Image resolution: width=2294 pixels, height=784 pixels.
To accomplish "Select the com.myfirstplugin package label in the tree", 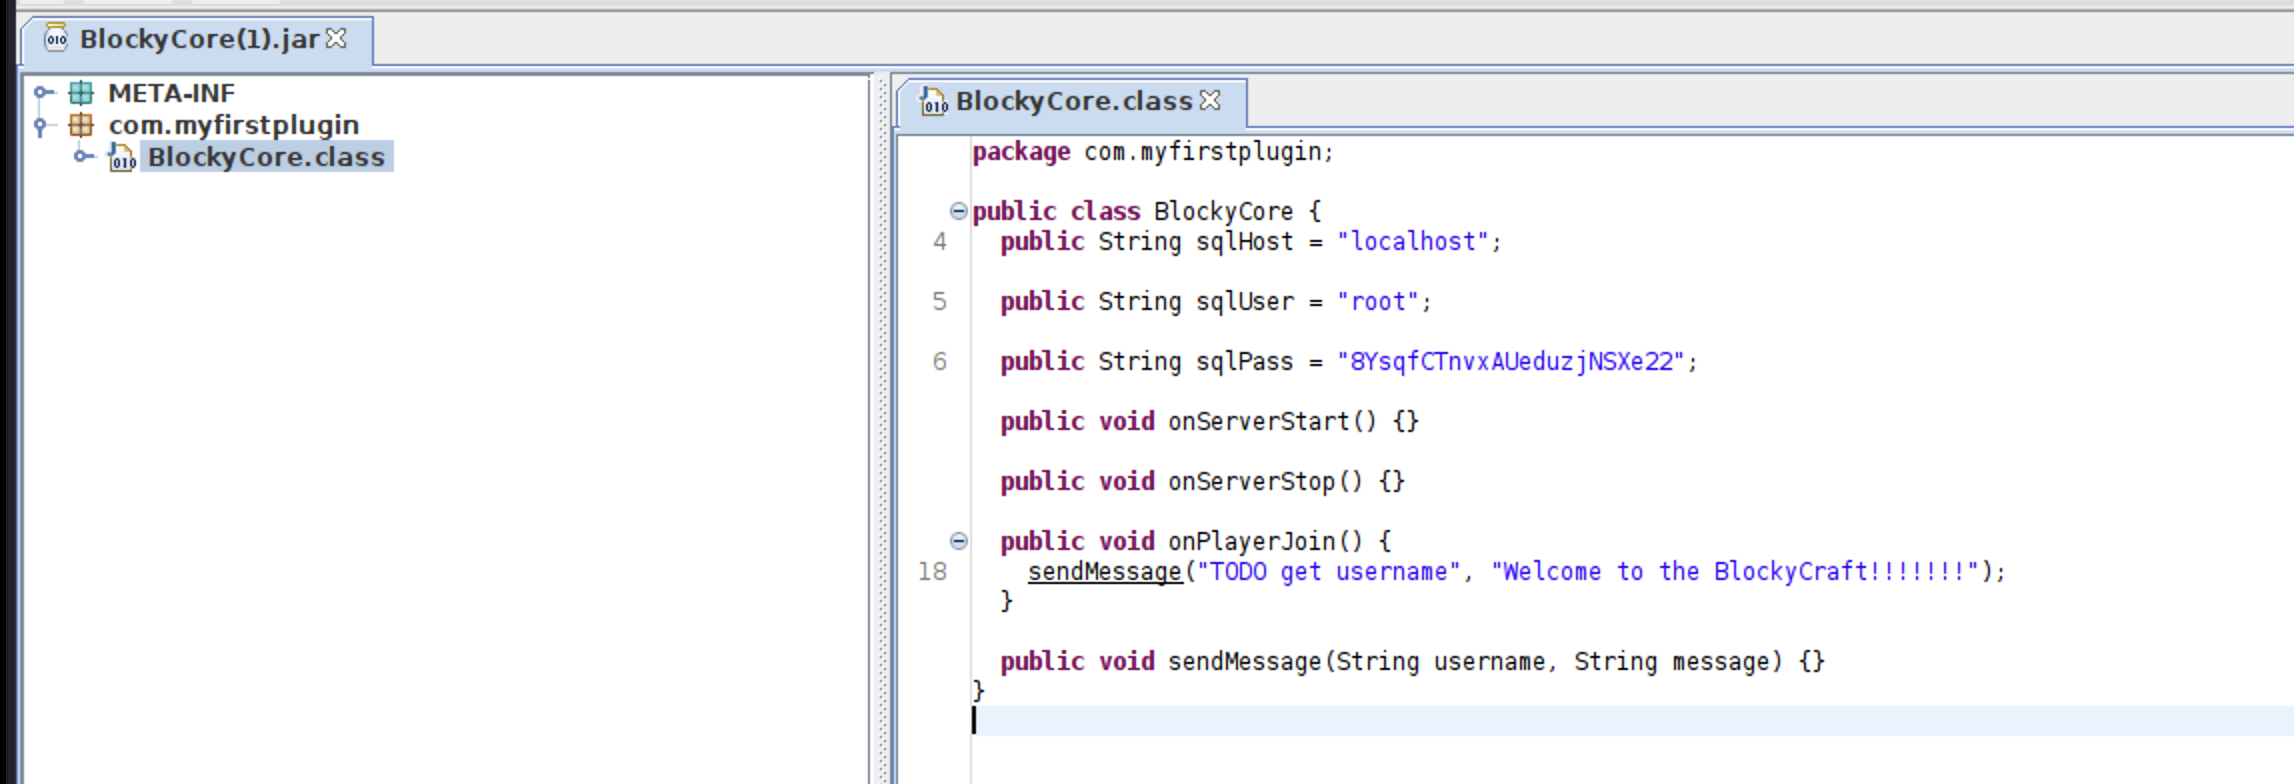I will (x=234, y=125).
